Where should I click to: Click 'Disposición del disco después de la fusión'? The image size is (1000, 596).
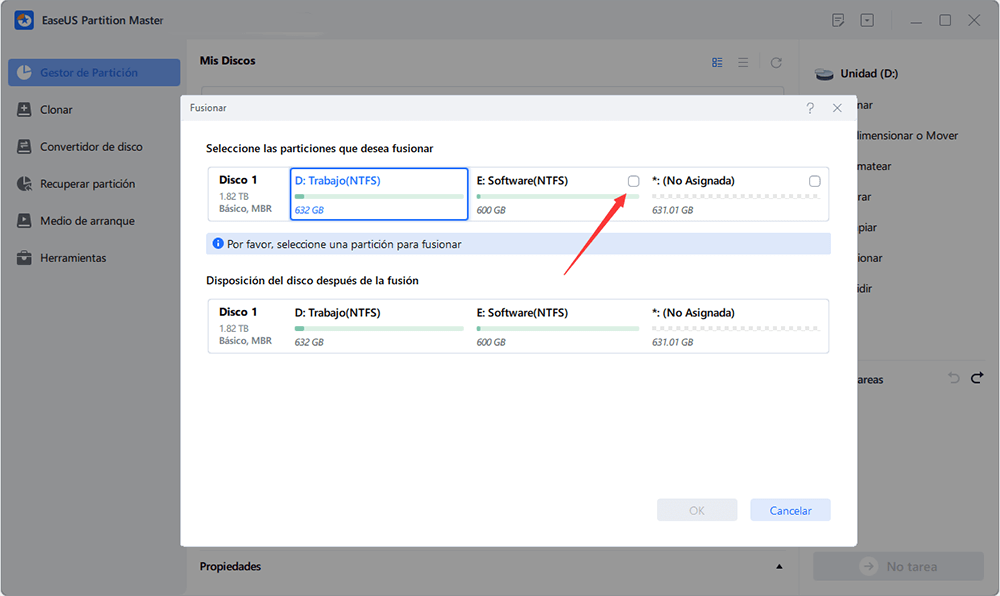coord(312,280)
